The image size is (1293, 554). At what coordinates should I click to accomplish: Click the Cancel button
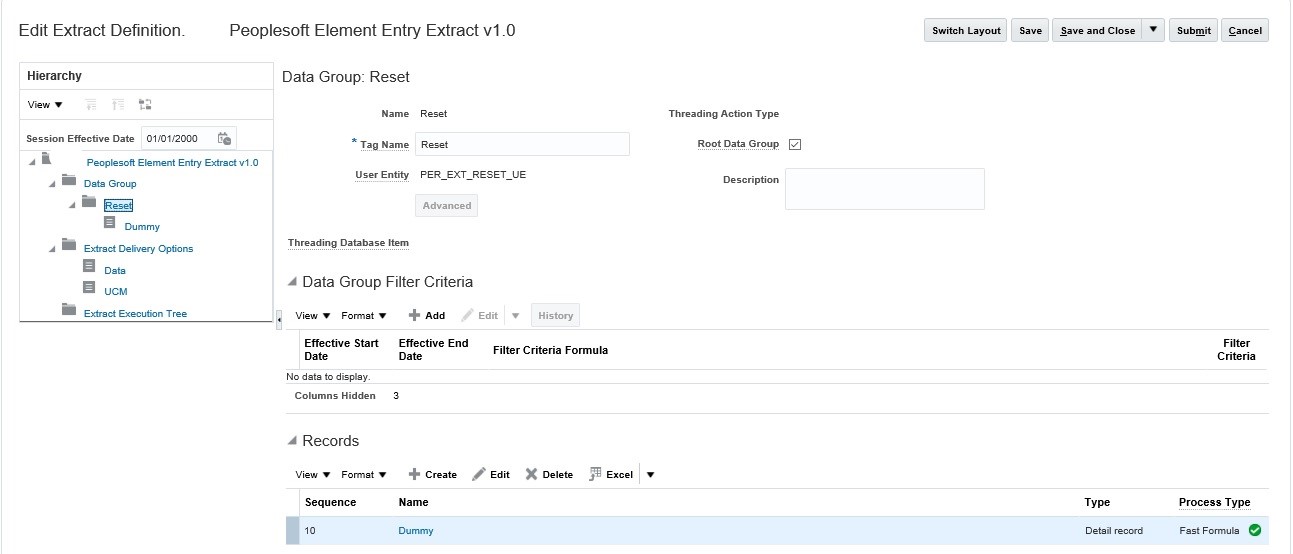coord(1245,31)
